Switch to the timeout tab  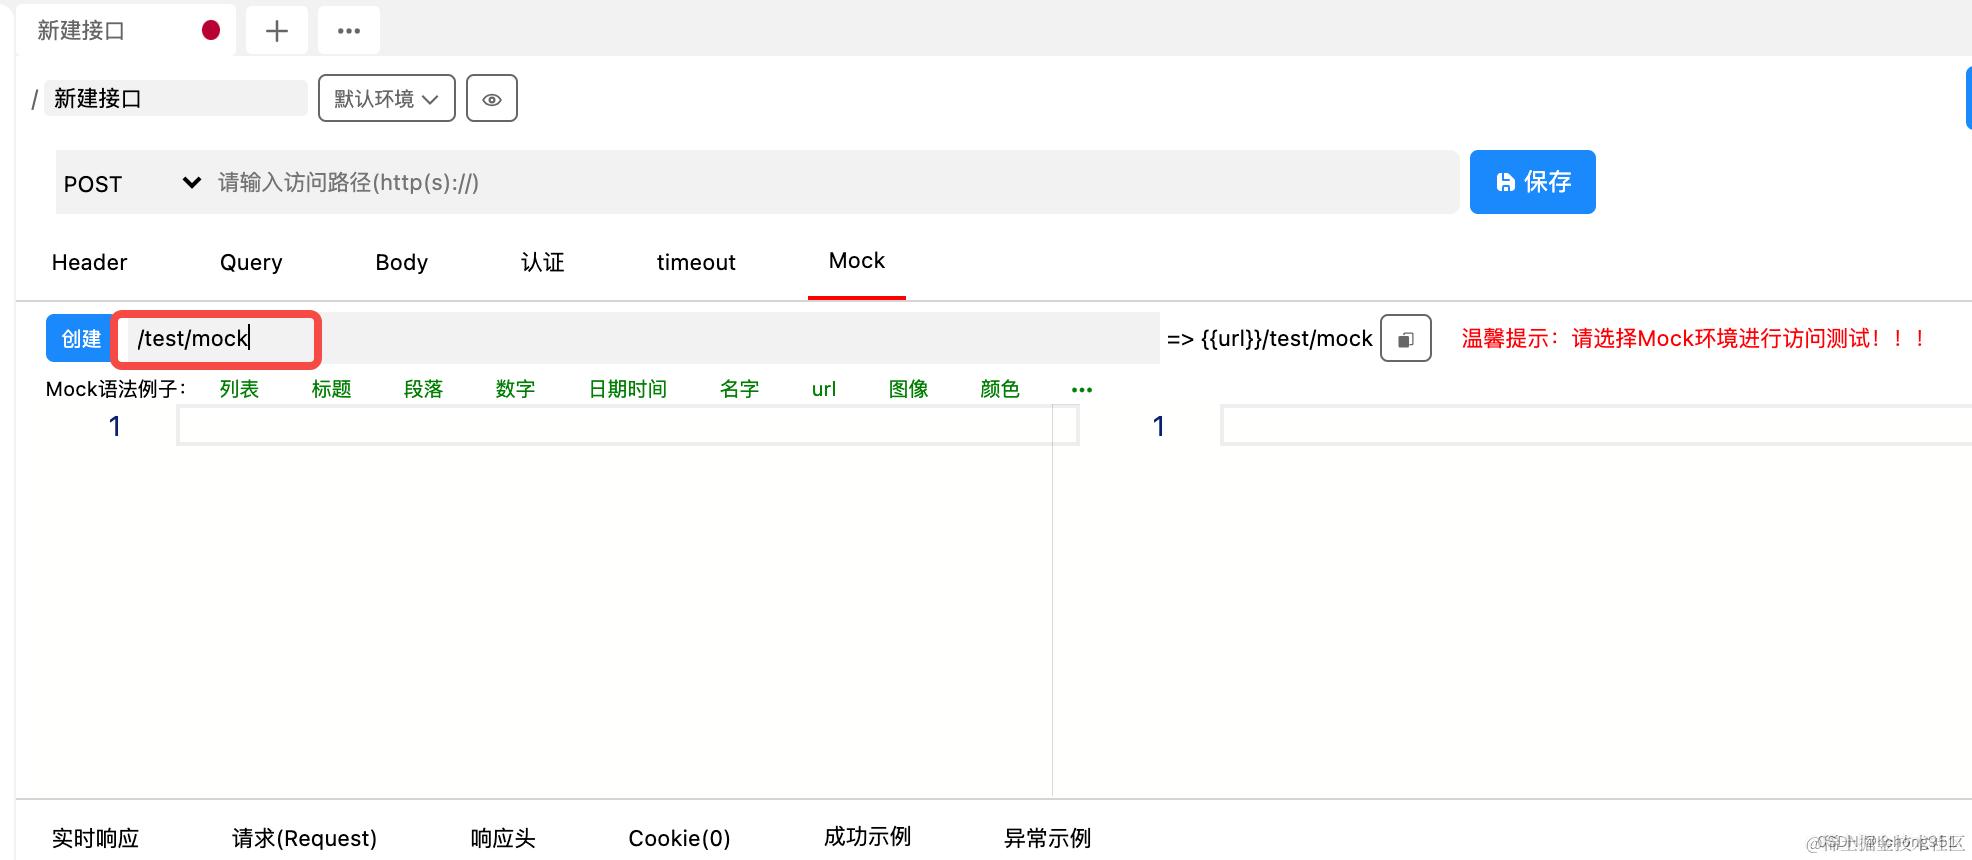click(x=696, y=262)
